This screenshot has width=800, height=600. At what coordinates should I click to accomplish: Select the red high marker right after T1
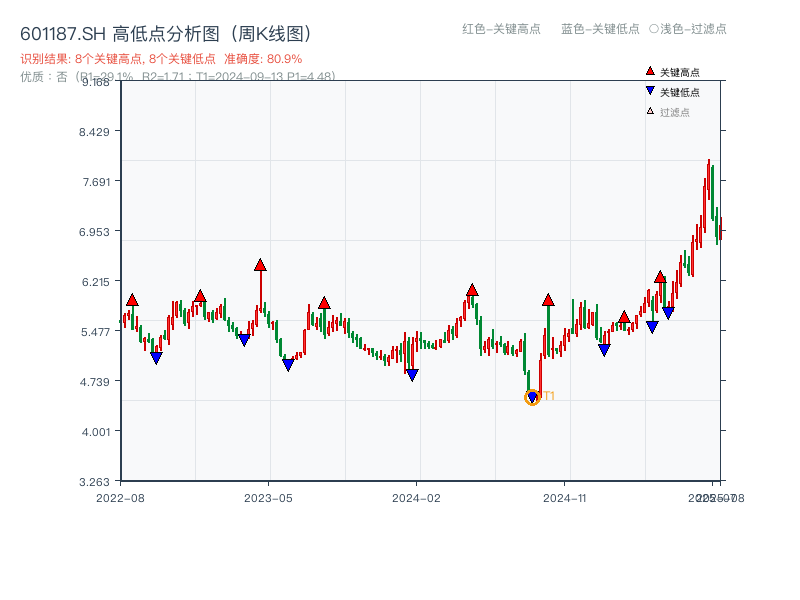click(x=548, y=300)
